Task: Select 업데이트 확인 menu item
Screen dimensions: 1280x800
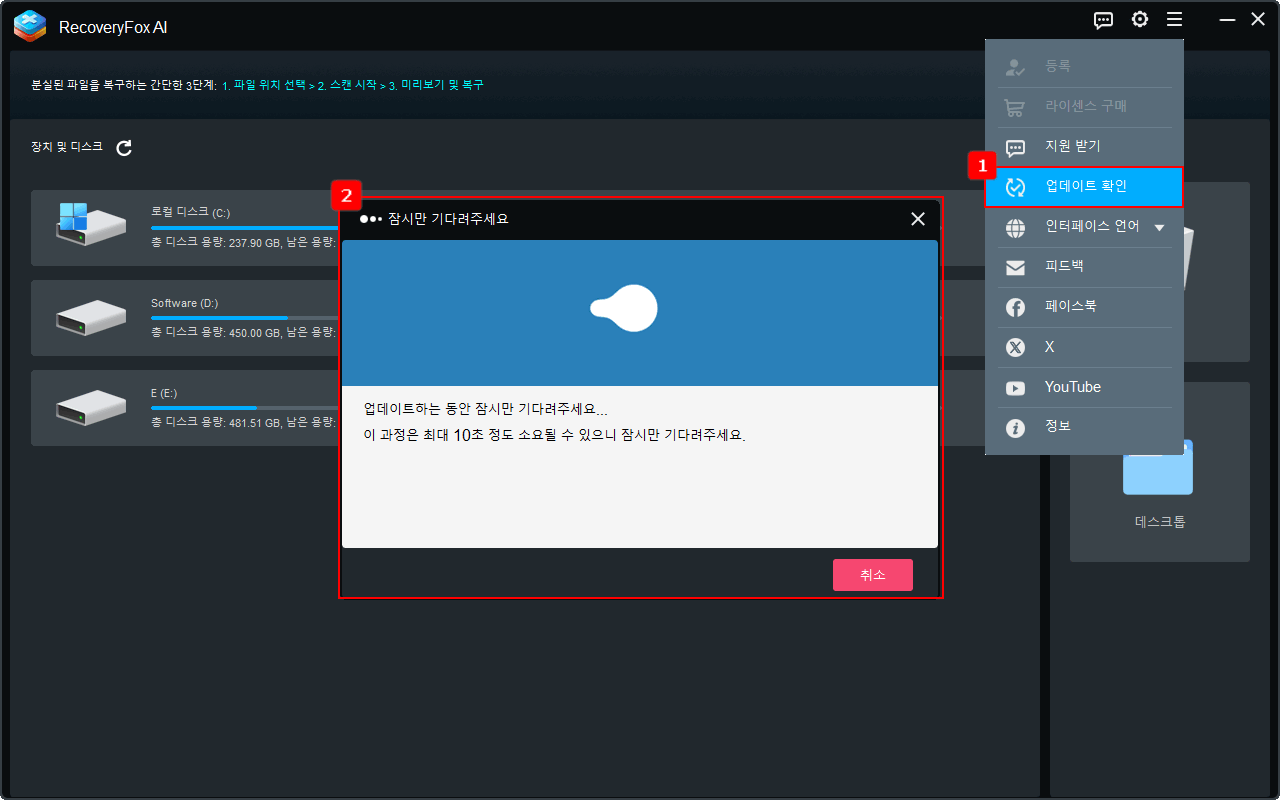Action: click(x=1084, y=187)
